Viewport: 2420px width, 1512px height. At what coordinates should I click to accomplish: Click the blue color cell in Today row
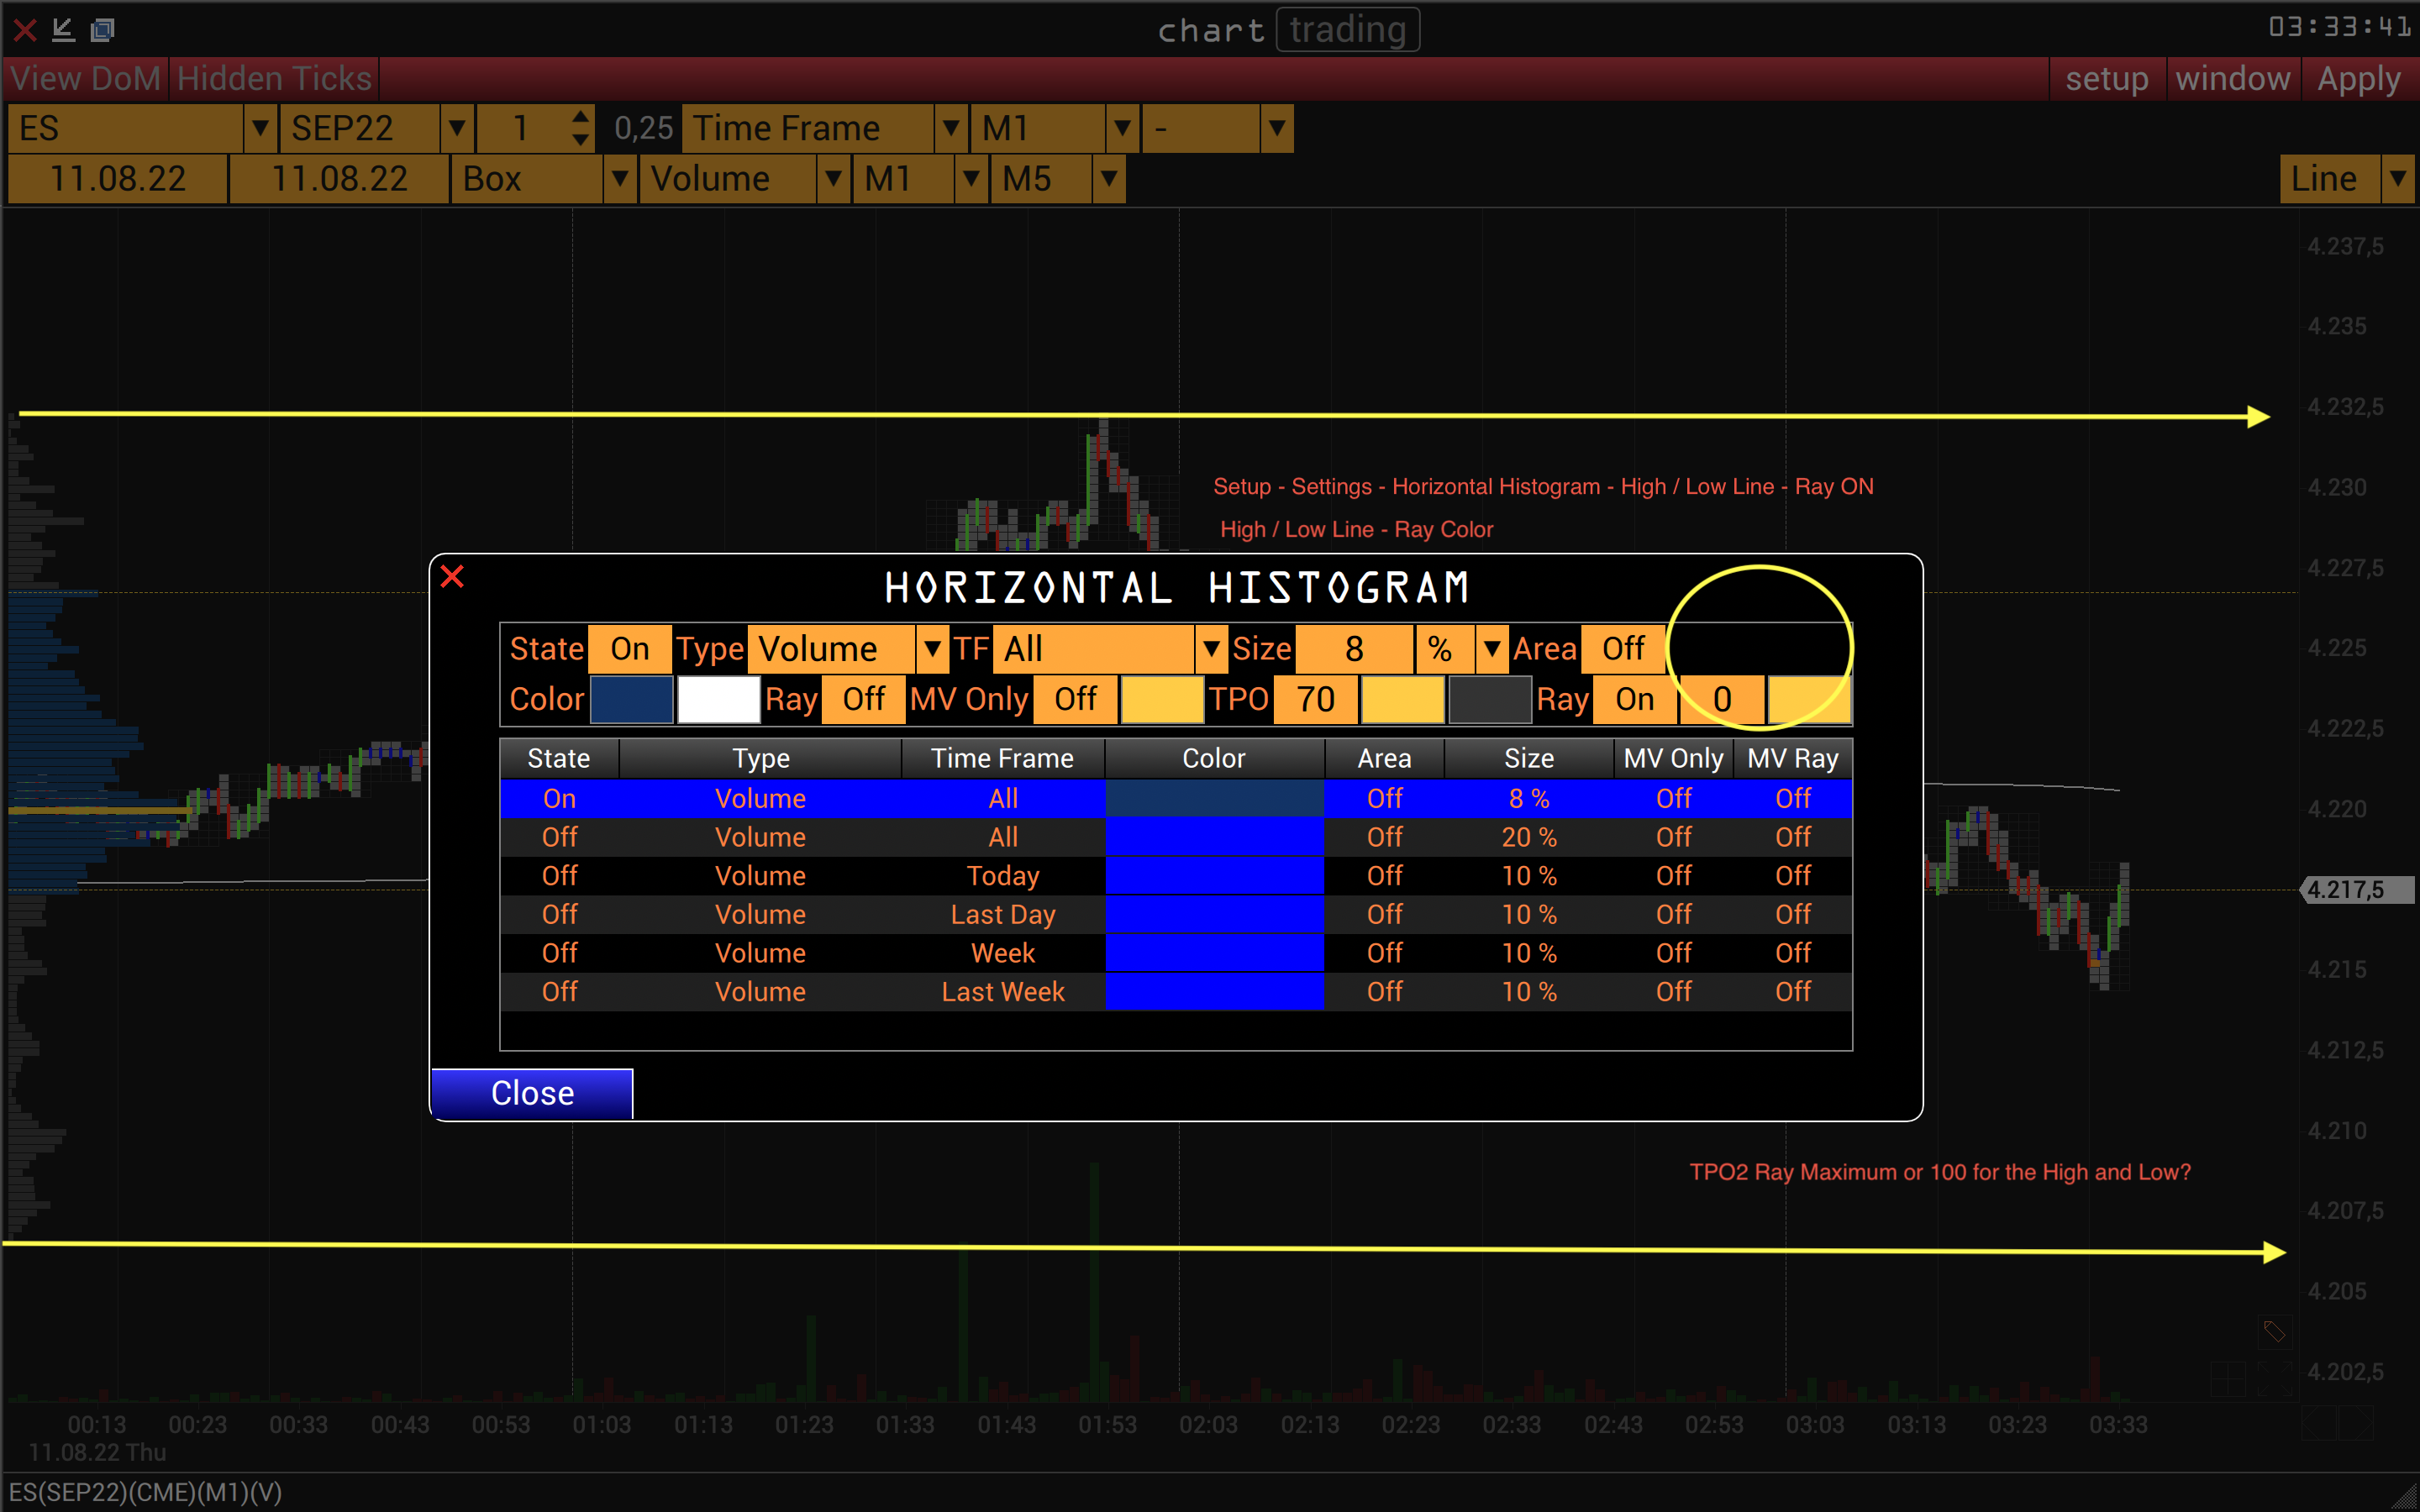[x=1214, y=876]
